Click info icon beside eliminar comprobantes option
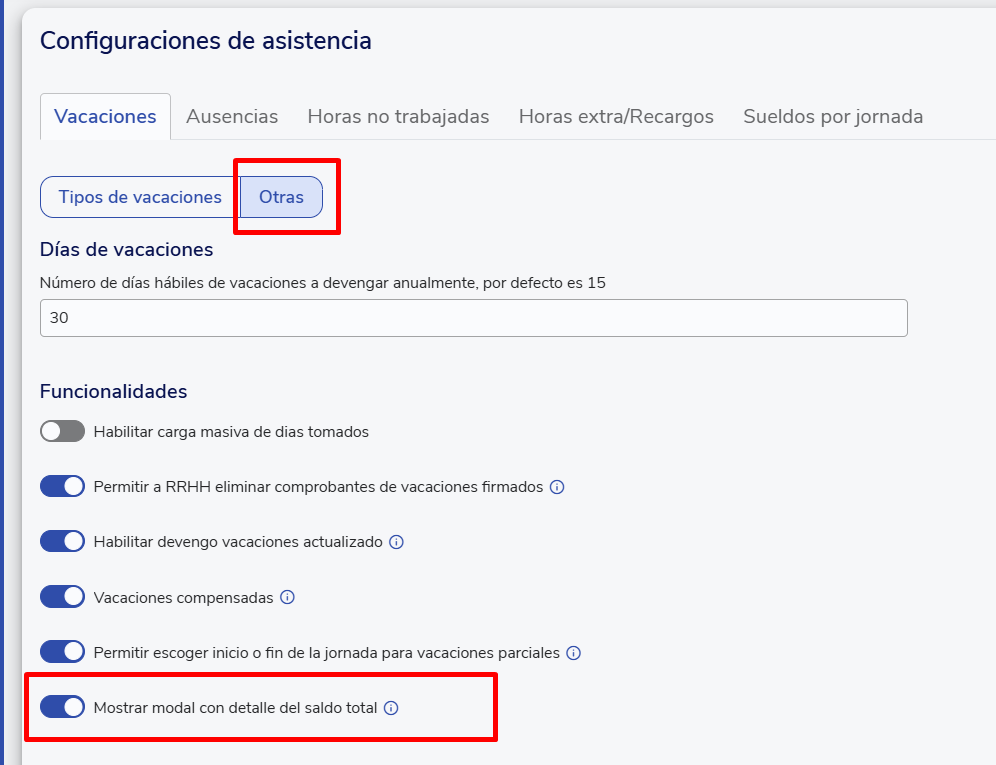996x765 pixels. tap(558, 487)
